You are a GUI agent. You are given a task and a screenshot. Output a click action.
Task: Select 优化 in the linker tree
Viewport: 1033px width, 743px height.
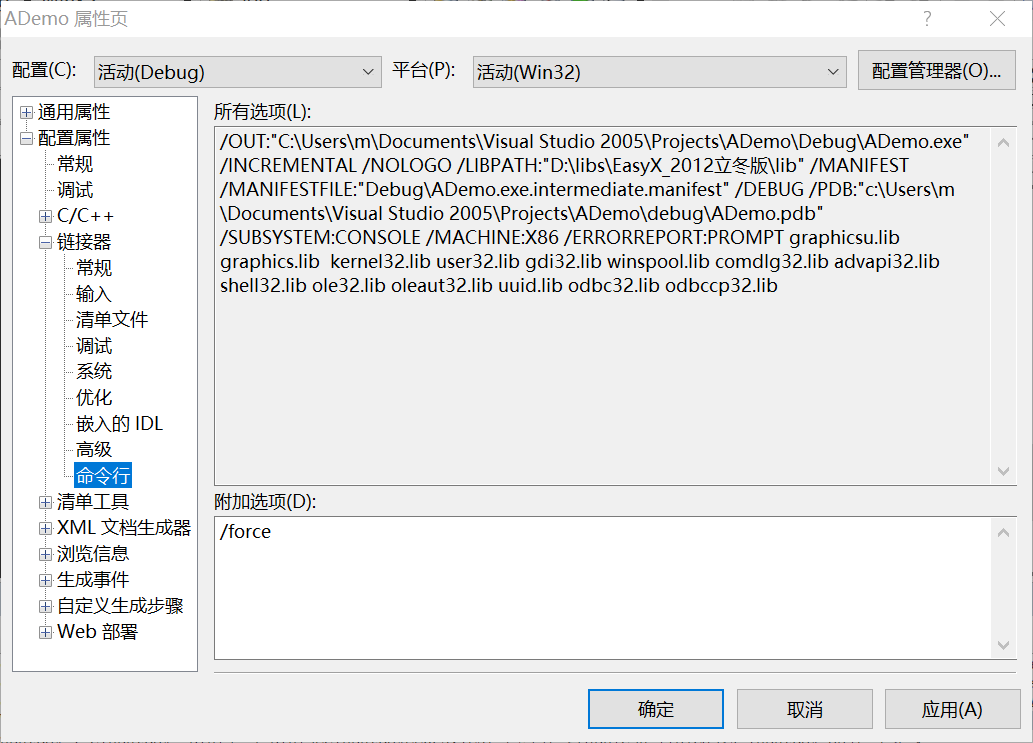coord(94,398)
